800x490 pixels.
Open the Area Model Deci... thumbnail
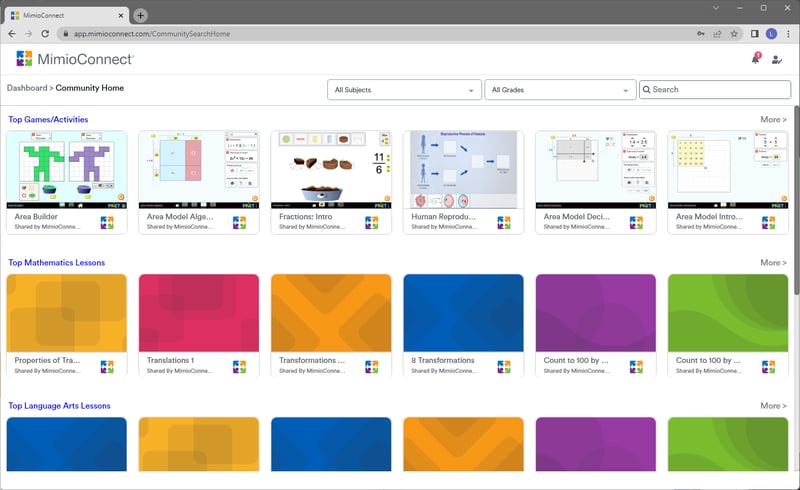595,169
